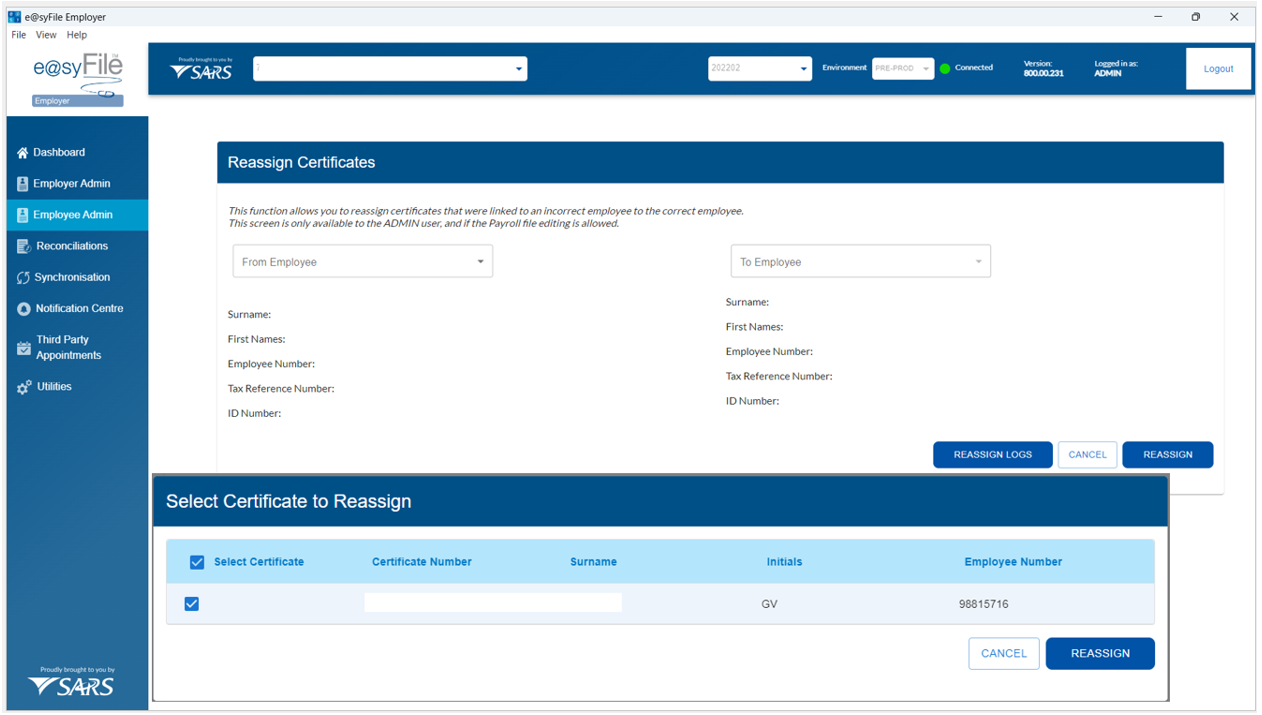Click the Third Party Appointments calendar icon
Screen dimensions: 1262x715
point(24,348)
